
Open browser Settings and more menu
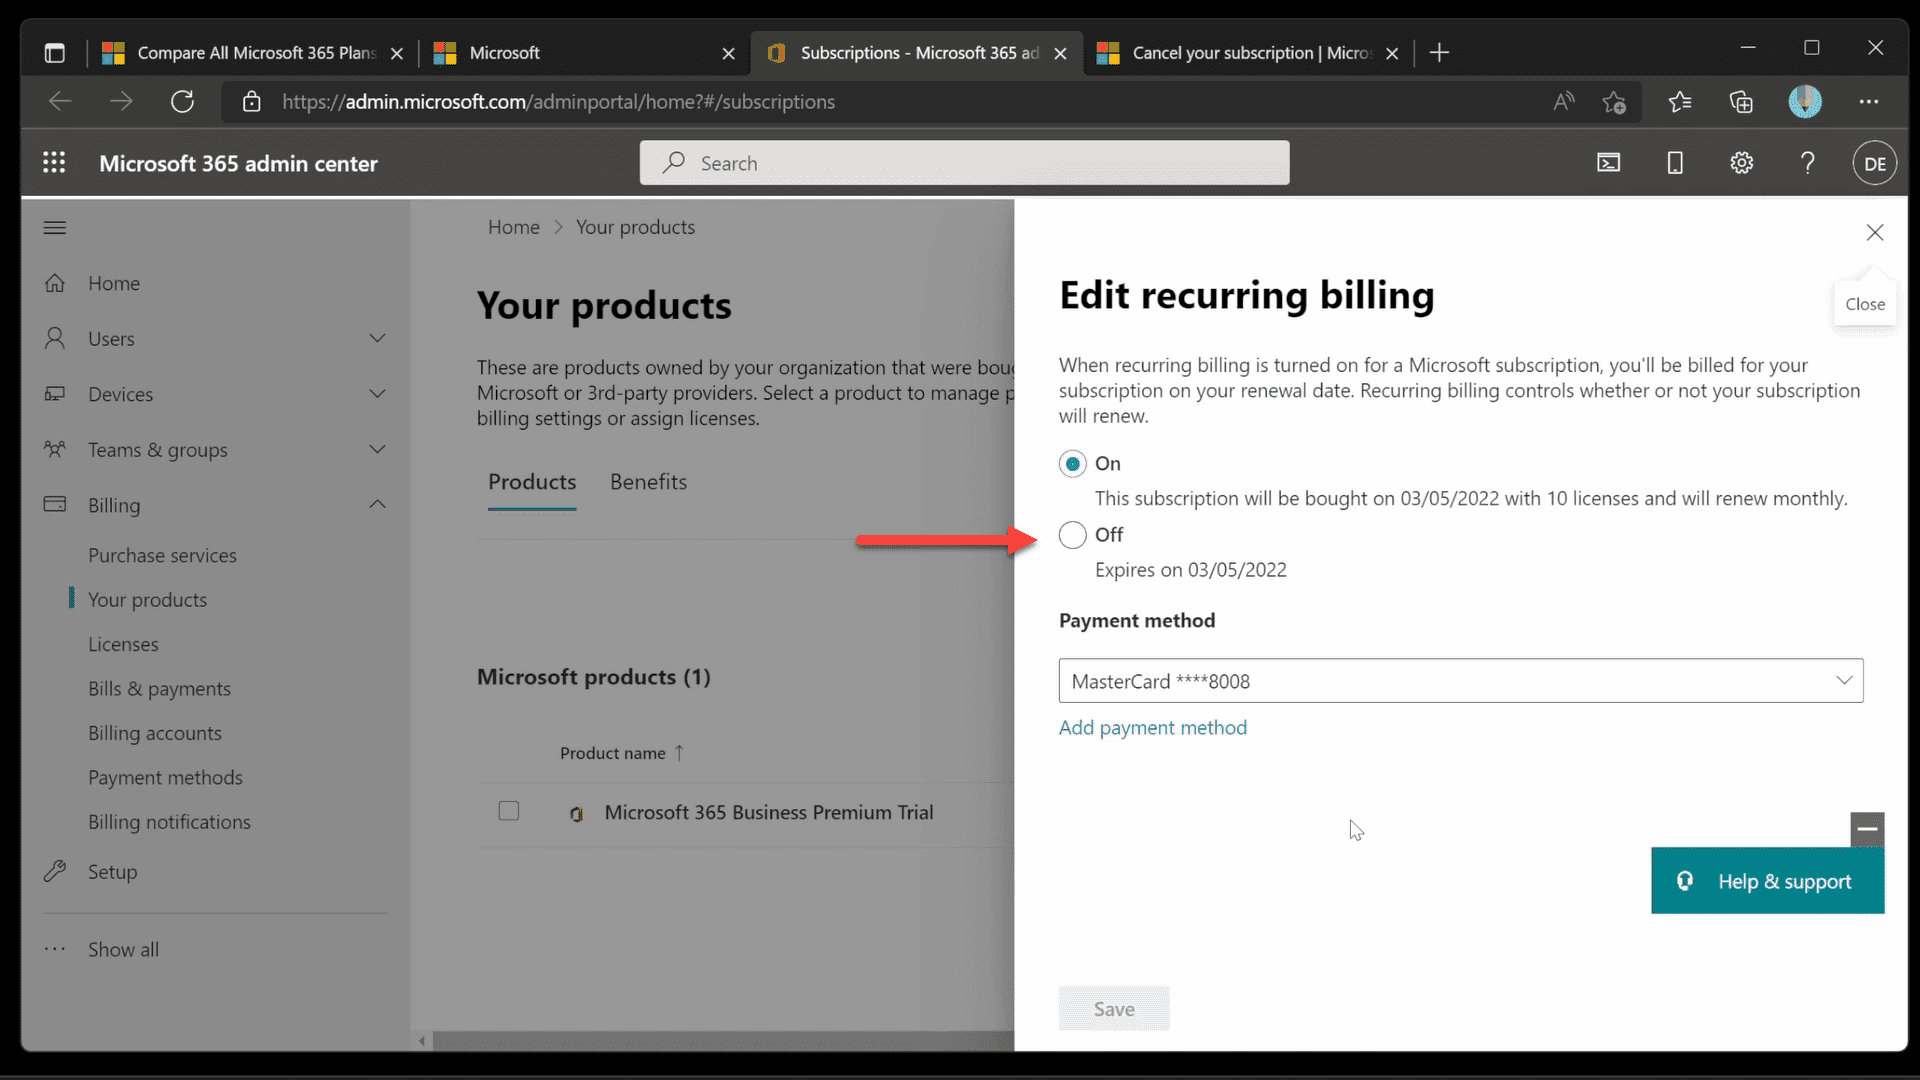[1868, 101]
